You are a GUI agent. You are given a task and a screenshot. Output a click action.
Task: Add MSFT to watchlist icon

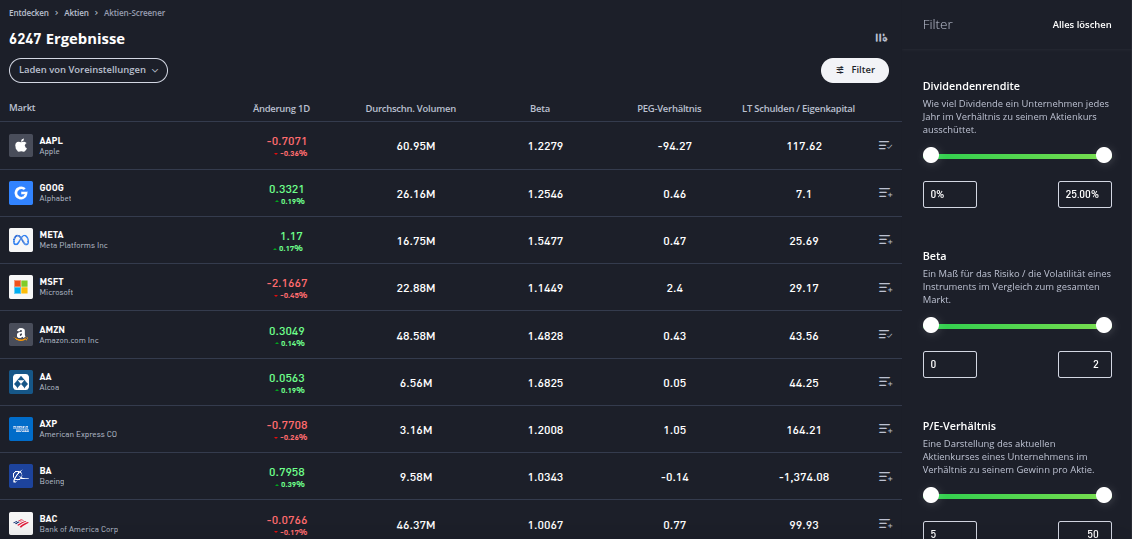point(885,287)
